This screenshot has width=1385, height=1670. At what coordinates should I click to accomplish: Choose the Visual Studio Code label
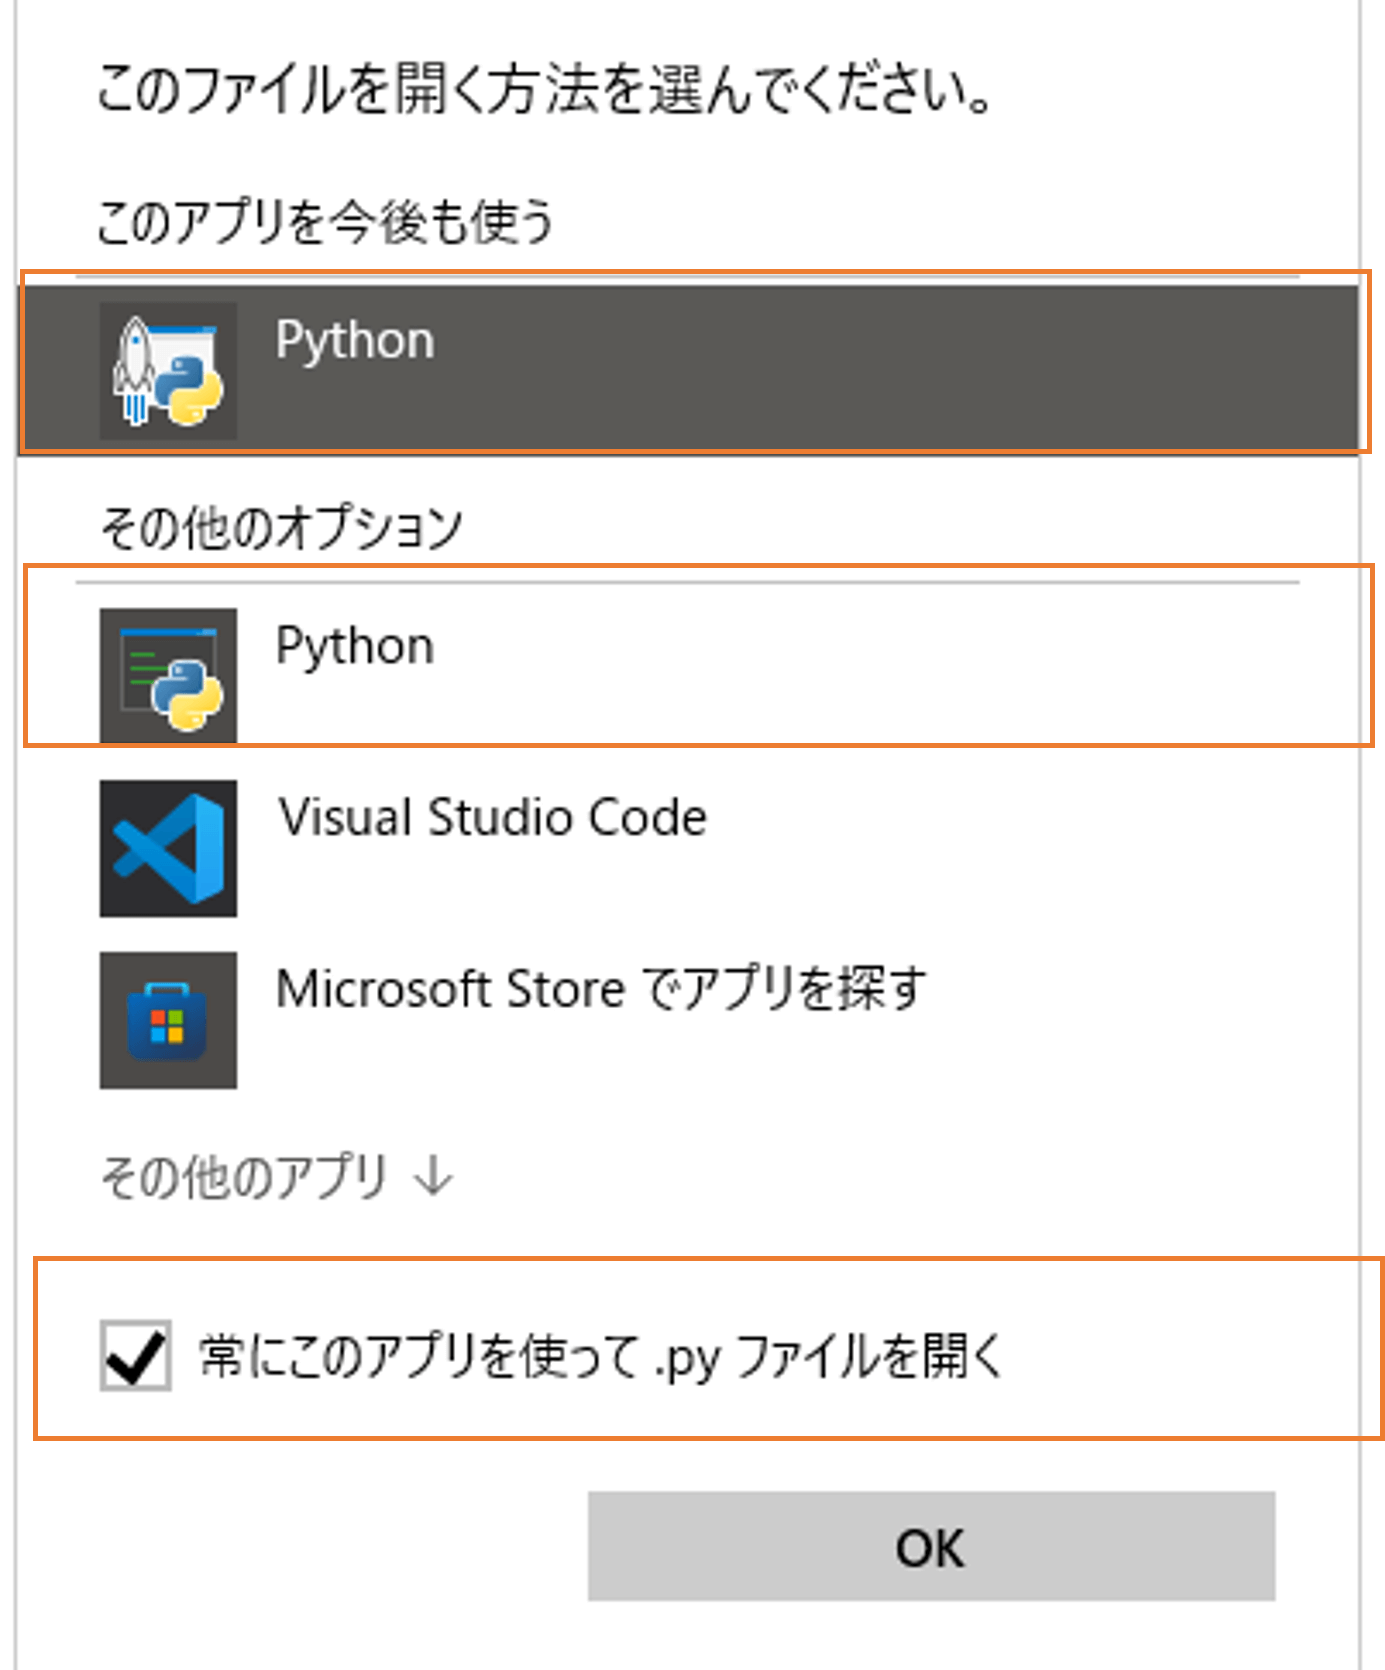[x=492, y=817]
